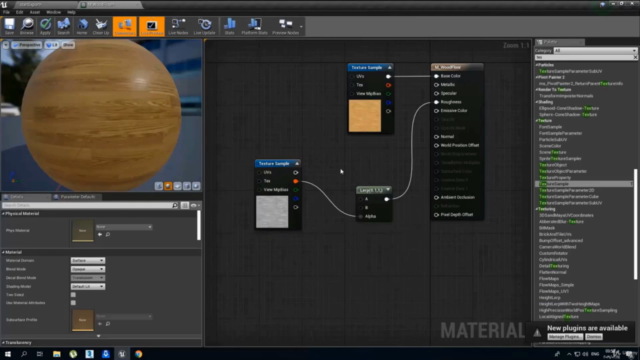Open the Blend Mode dropdown
The width and height of the screenshot is (640, 360).
88,269
